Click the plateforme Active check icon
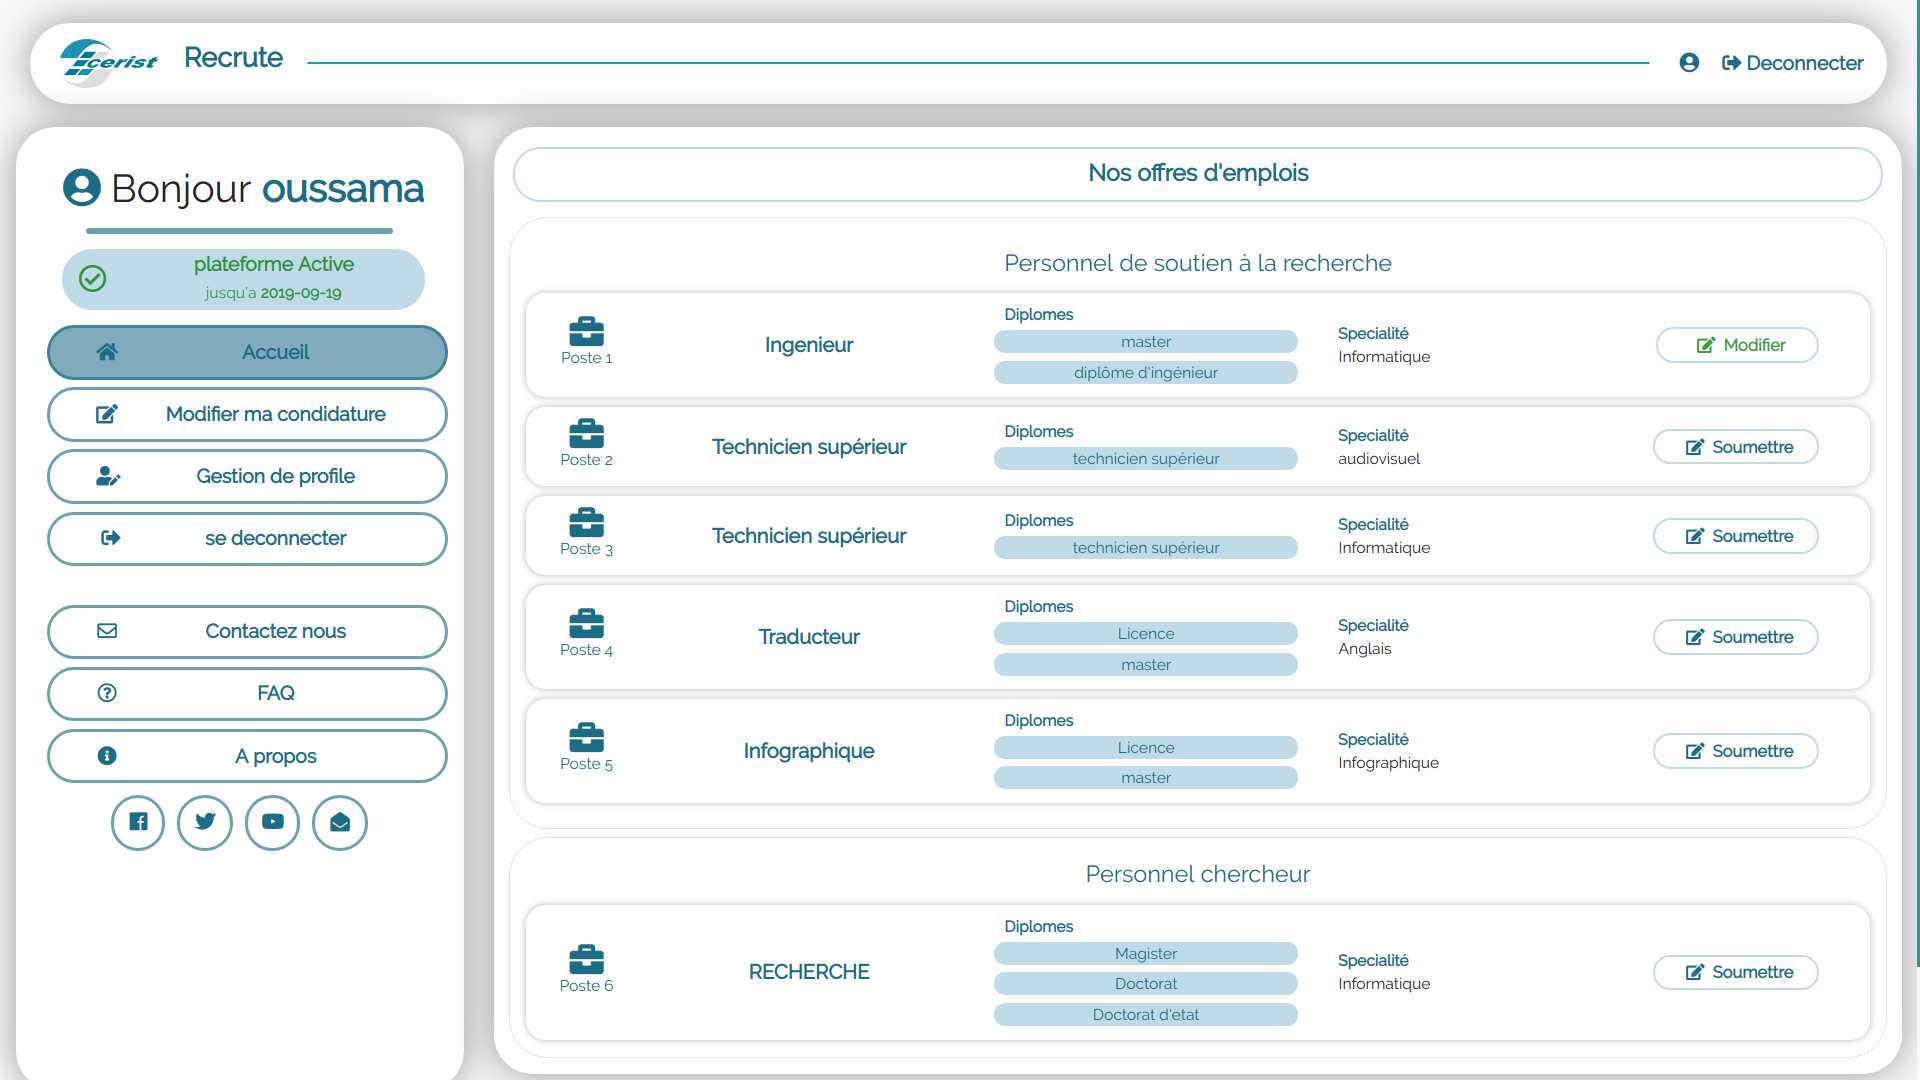 click(x=93, y=278)
